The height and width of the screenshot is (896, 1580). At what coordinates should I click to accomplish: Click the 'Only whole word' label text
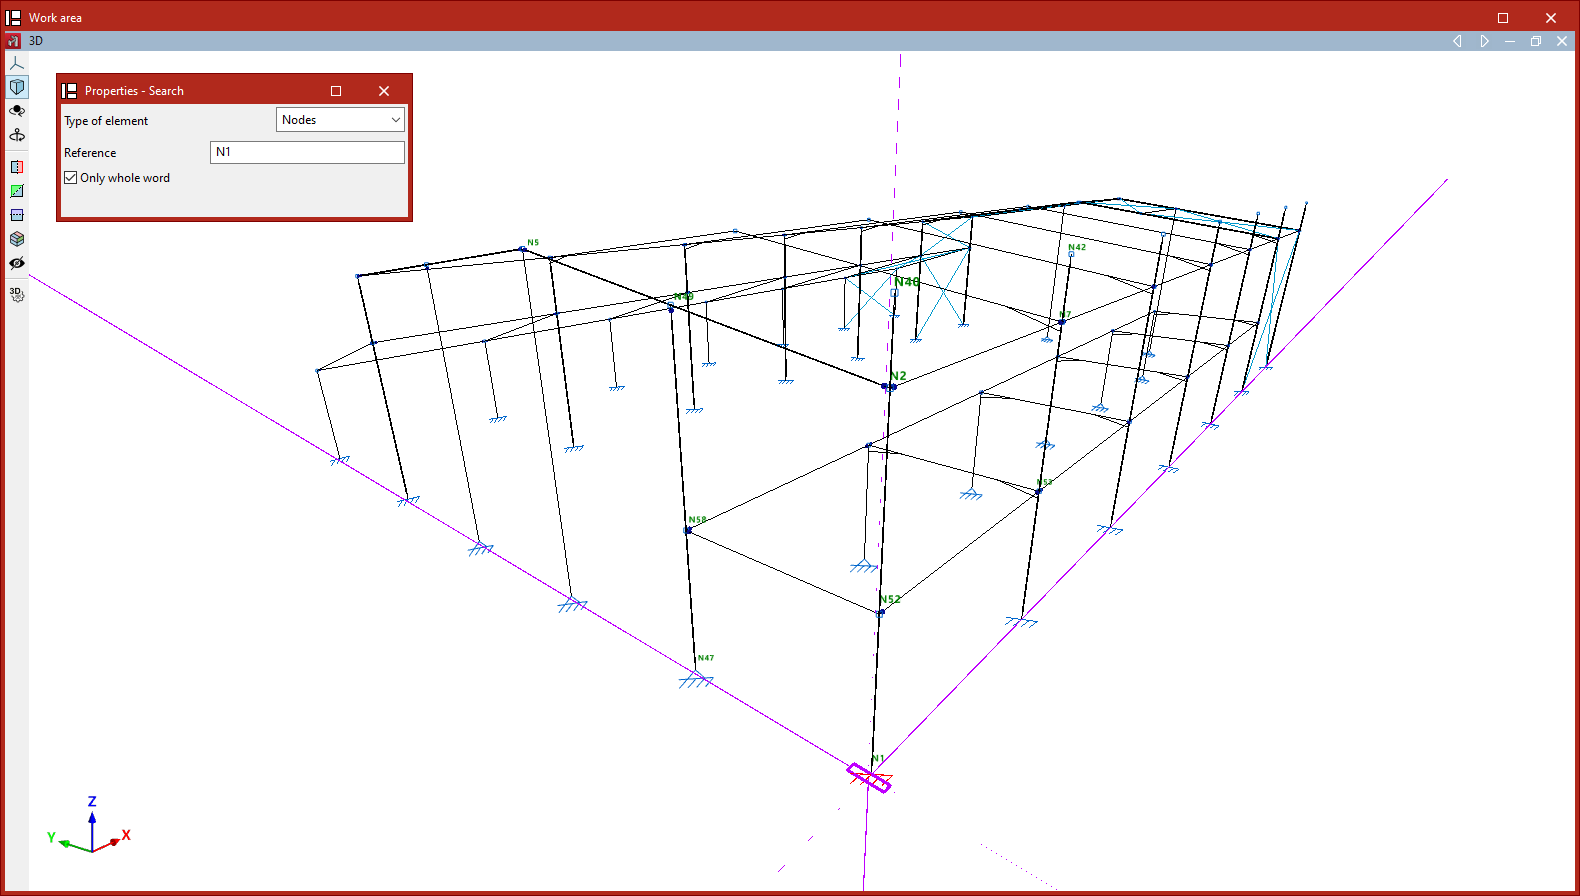coord(125,178)
